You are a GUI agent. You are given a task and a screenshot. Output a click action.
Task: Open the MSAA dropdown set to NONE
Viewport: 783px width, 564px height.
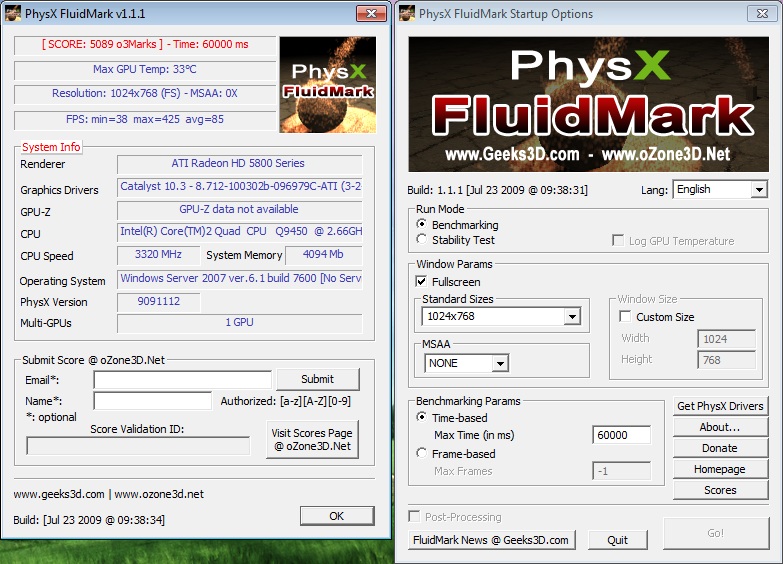(466, 363)
